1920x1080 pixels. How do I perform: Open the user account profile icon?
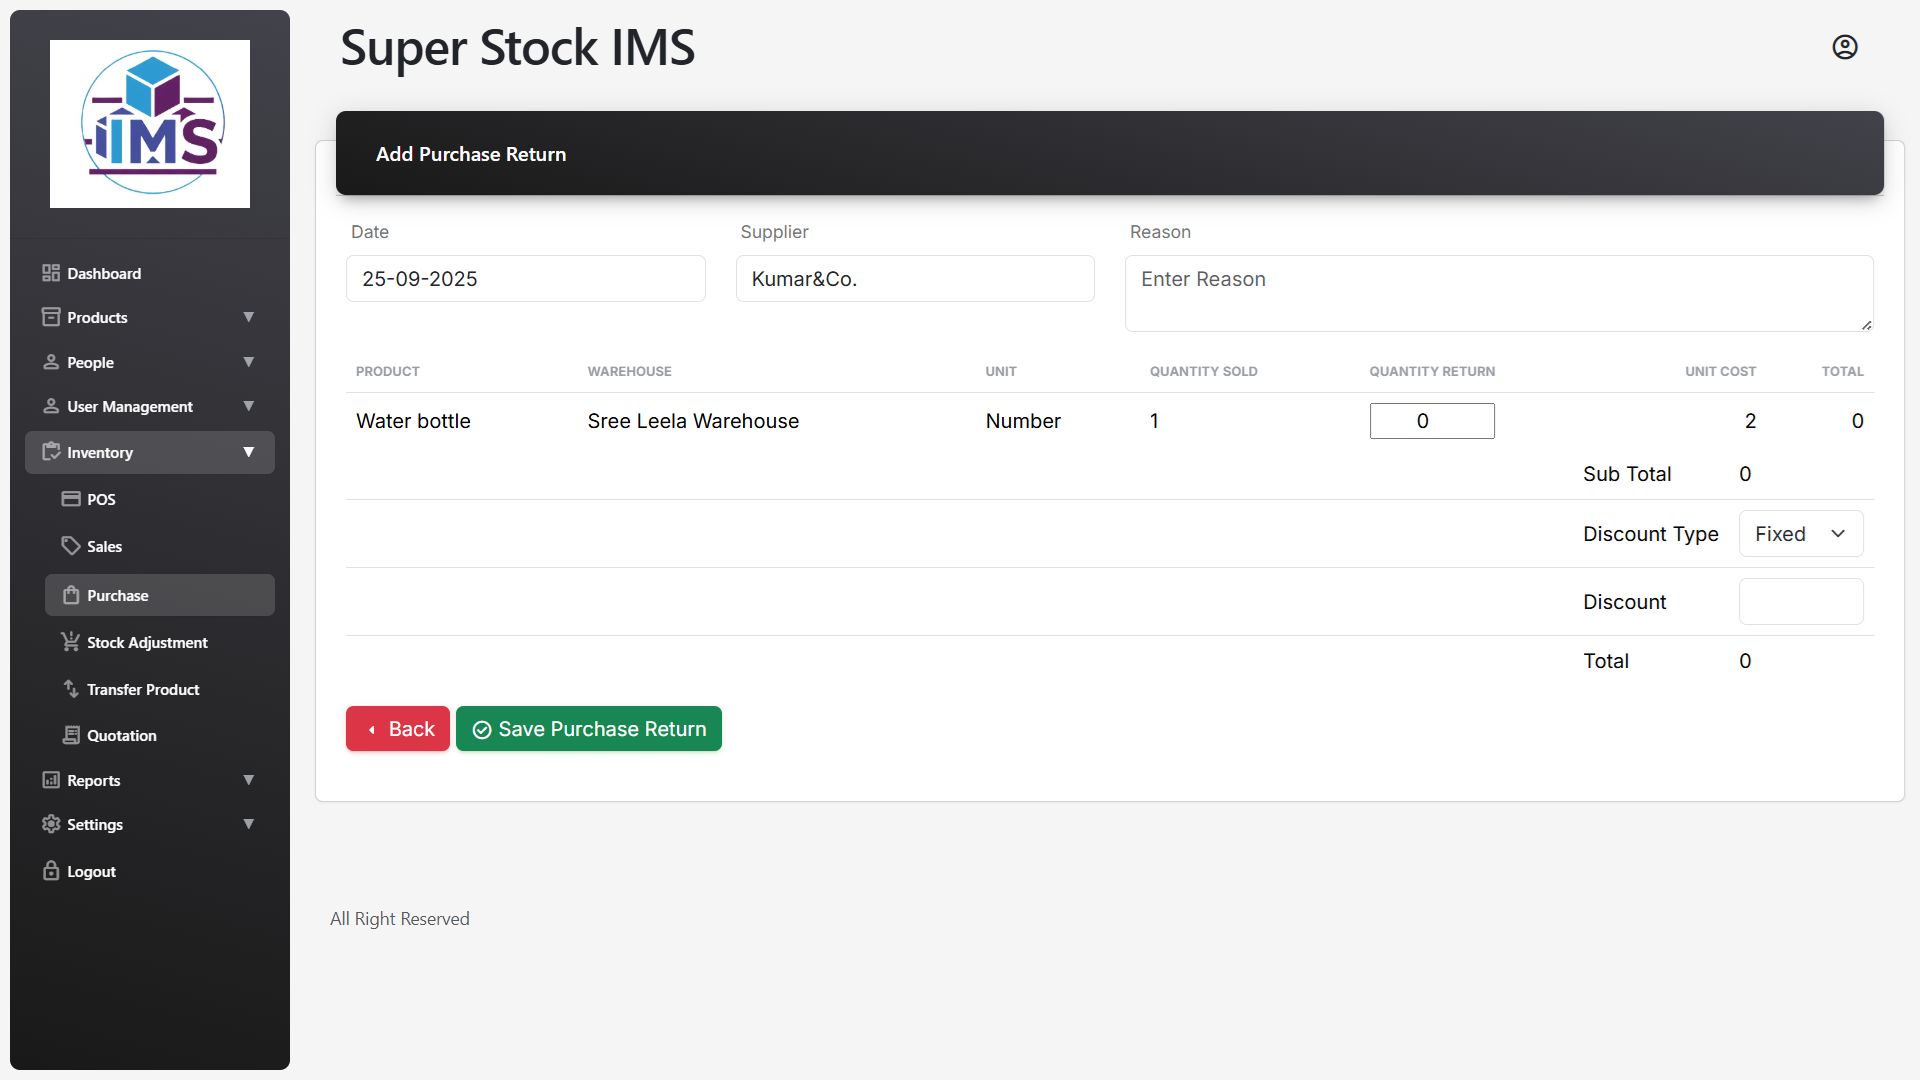1844,47
